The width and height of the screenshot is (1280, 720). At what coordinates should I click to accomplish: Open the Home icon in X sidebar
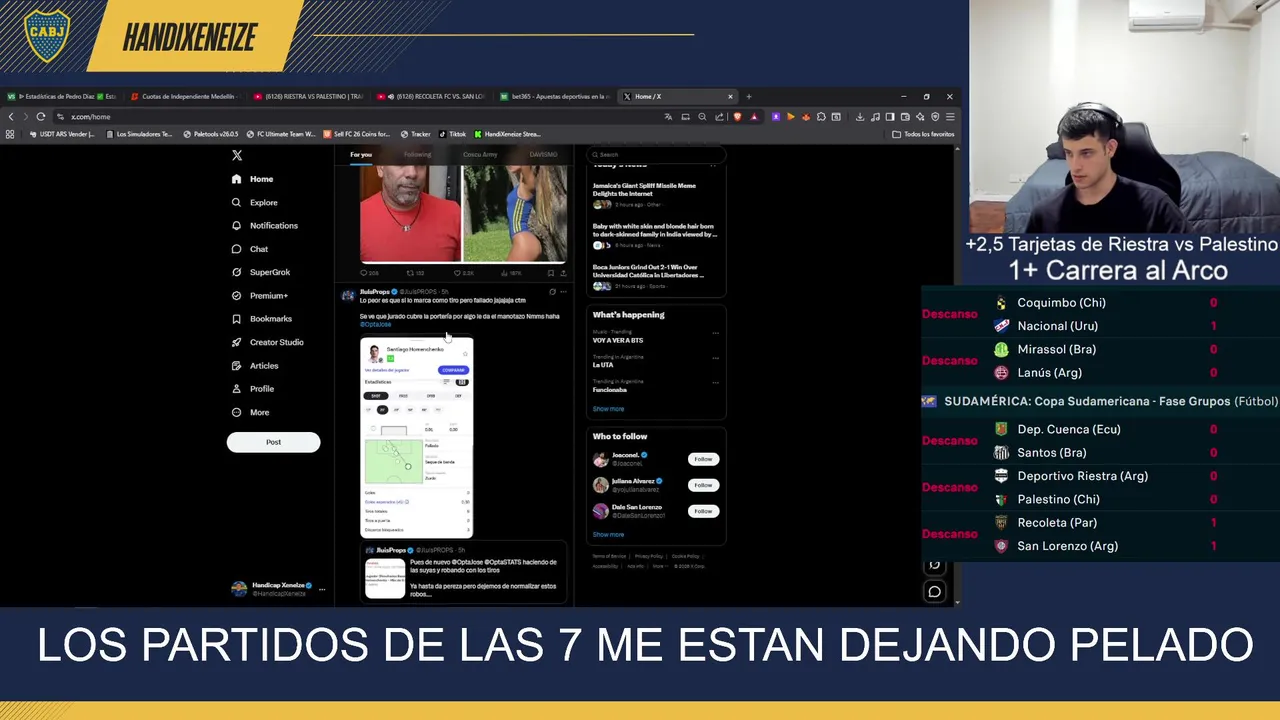[236, 179]
